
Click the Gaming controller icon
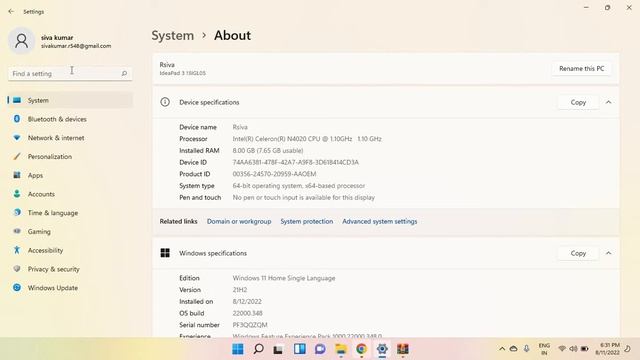(17, 231)
